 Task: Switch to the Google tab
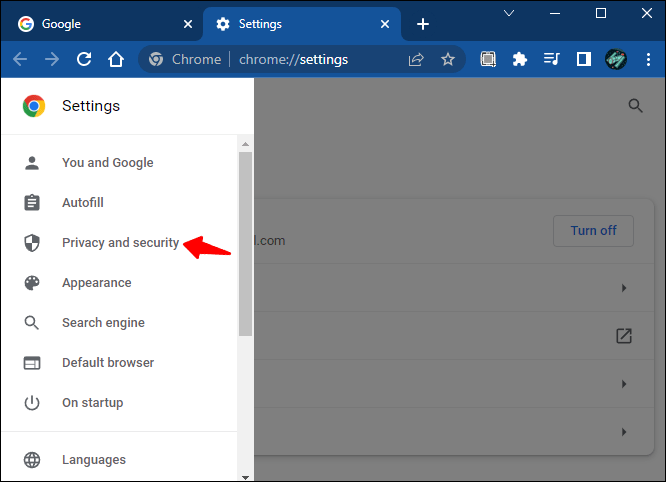102,24
